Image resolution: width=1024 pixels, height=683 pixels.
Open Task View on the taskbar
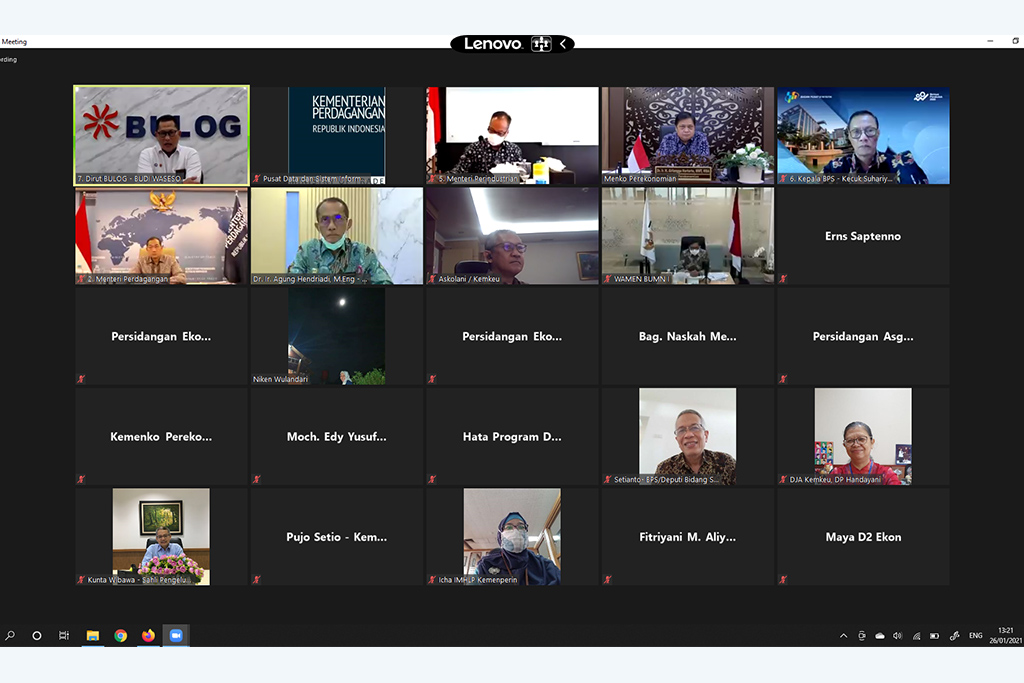pos(64,635)
